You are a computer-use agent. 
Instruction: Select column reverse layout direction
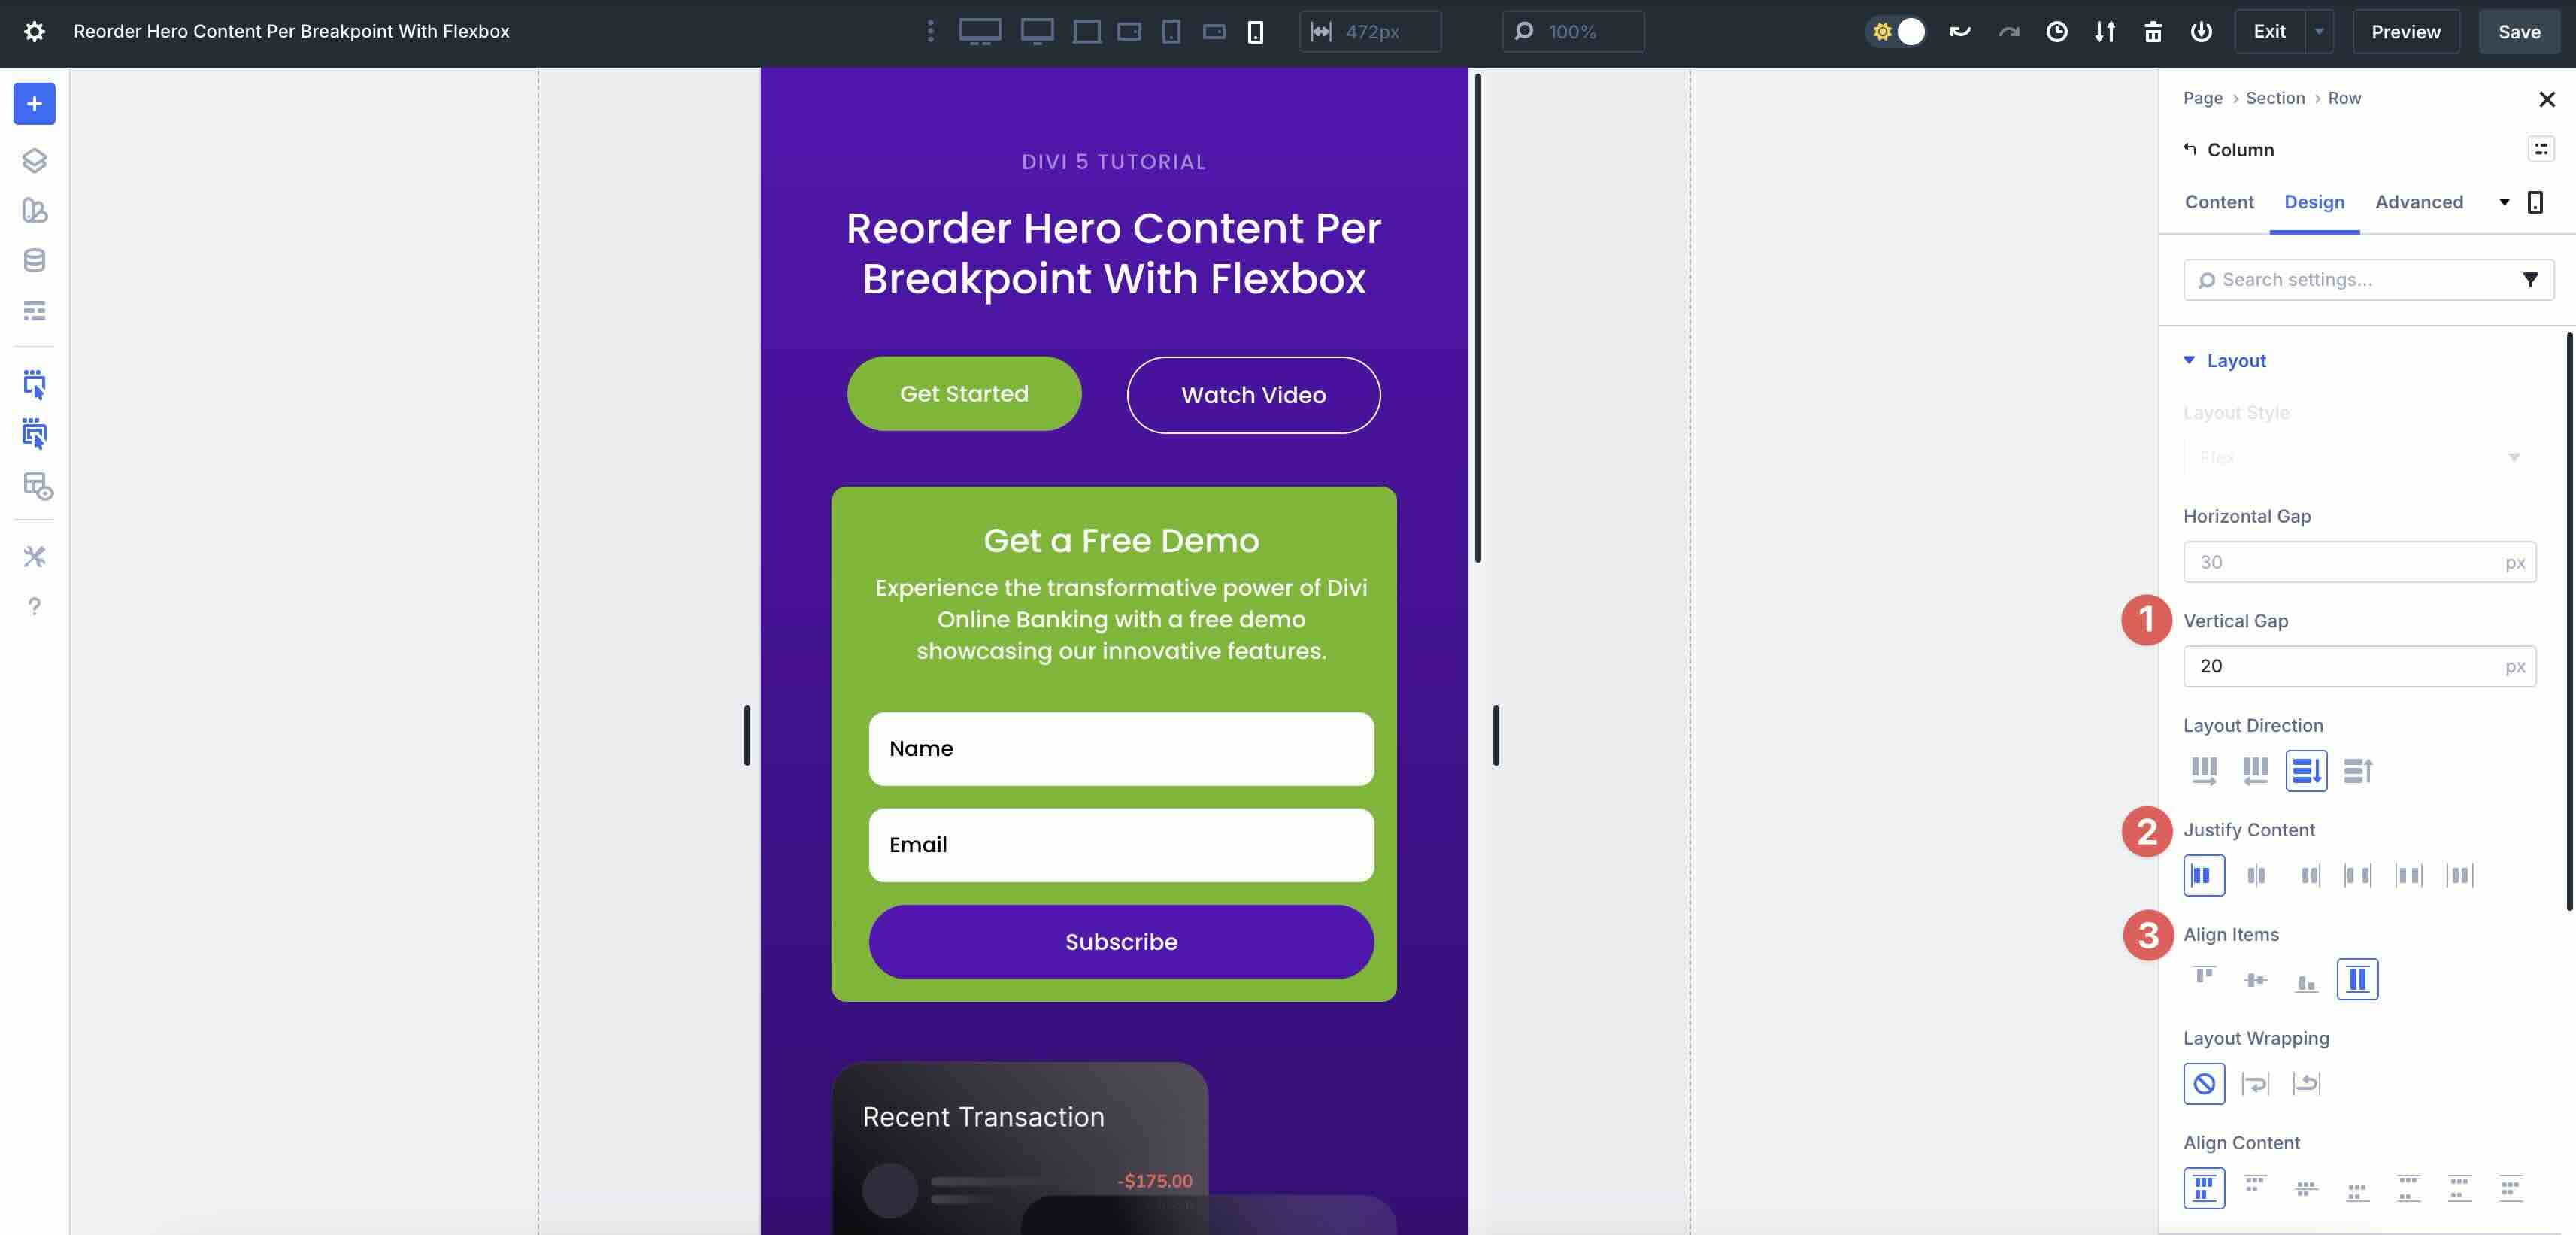click(2357, 770)
